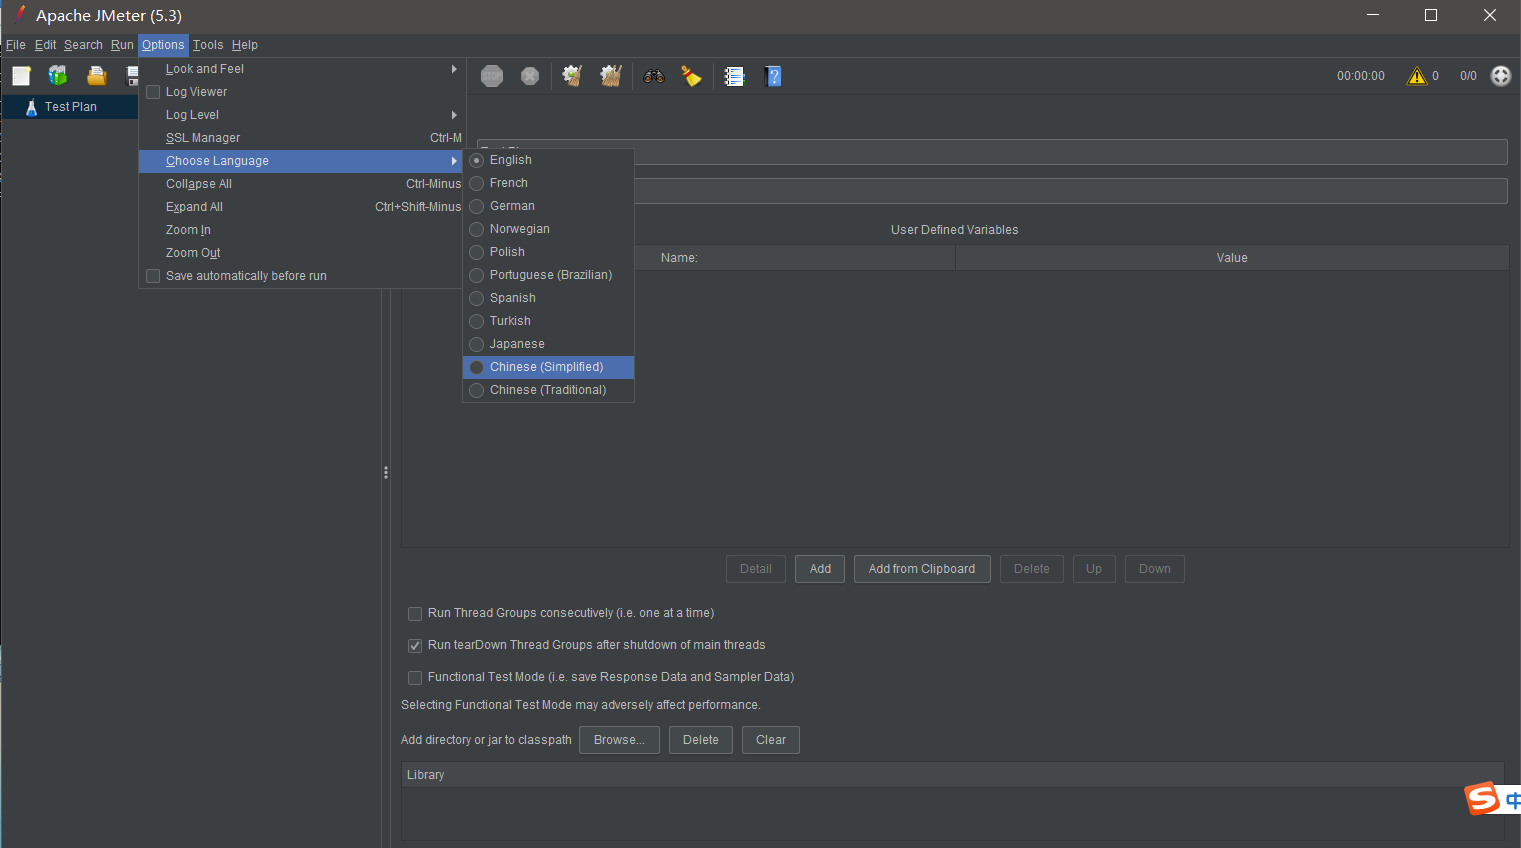Open the File menu
The width and height of the screenshot is (1521, 848).
(16, 45)
